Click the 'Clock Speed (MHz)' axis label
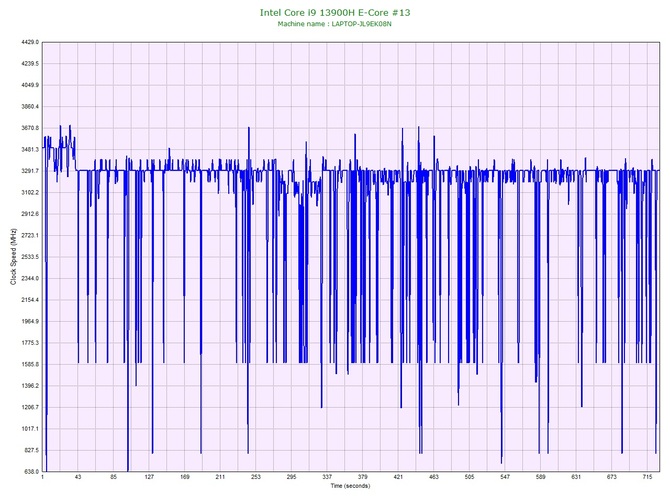Viewport: 670px width, 503px height. pos(13,256)
